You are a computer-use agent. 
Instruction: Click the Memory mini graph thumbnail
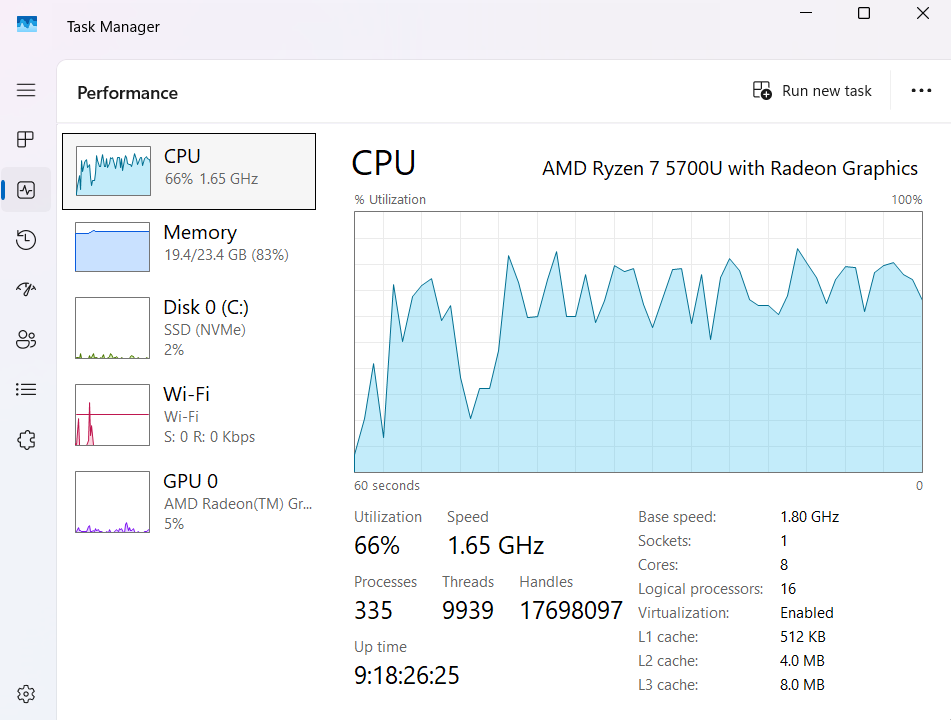point(112,247)
